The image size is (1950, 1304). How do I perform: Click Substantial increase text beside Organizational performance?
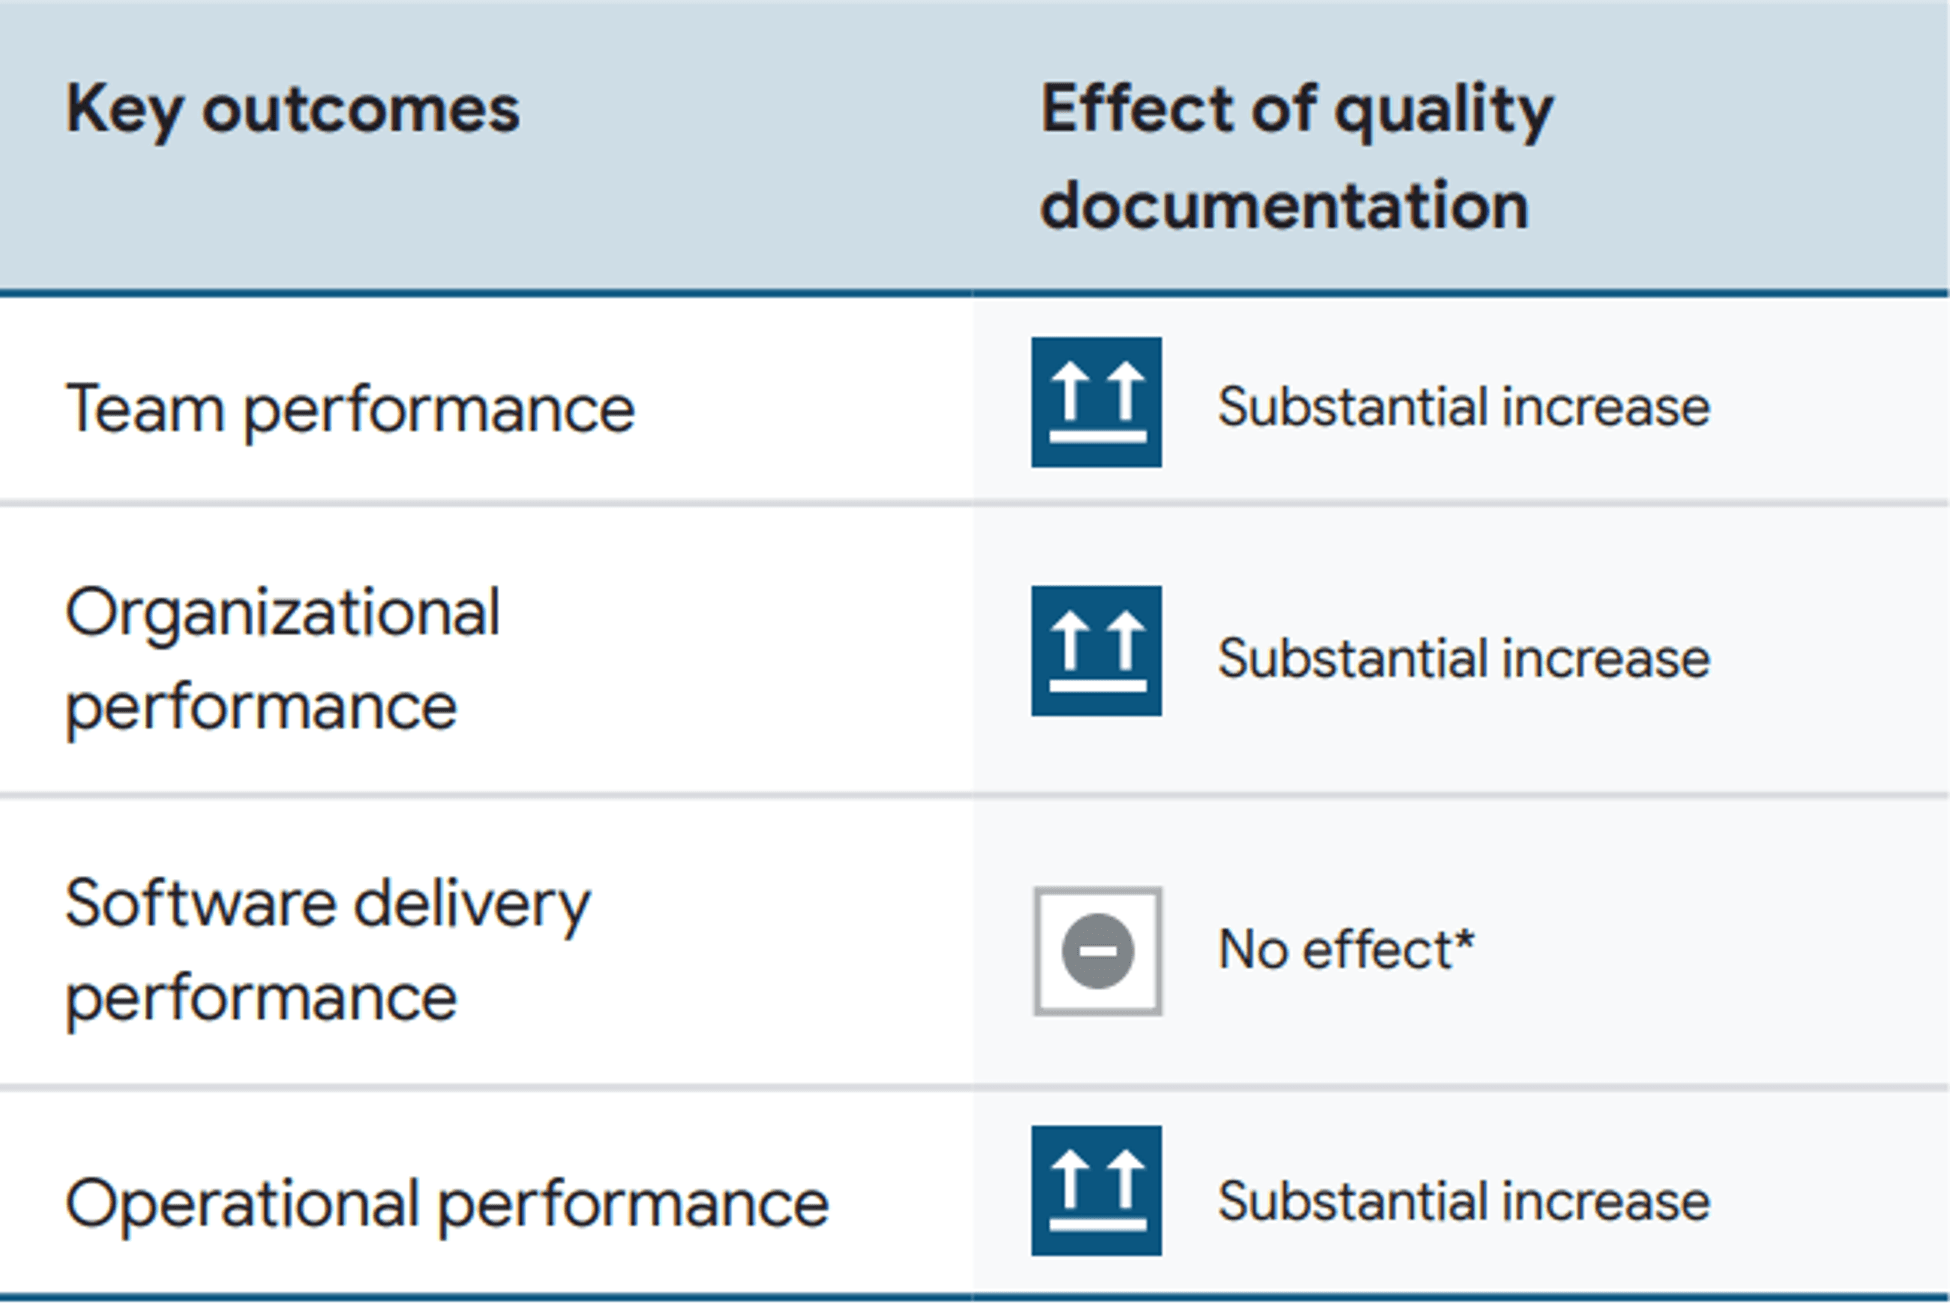click(x=1464, y=658)
